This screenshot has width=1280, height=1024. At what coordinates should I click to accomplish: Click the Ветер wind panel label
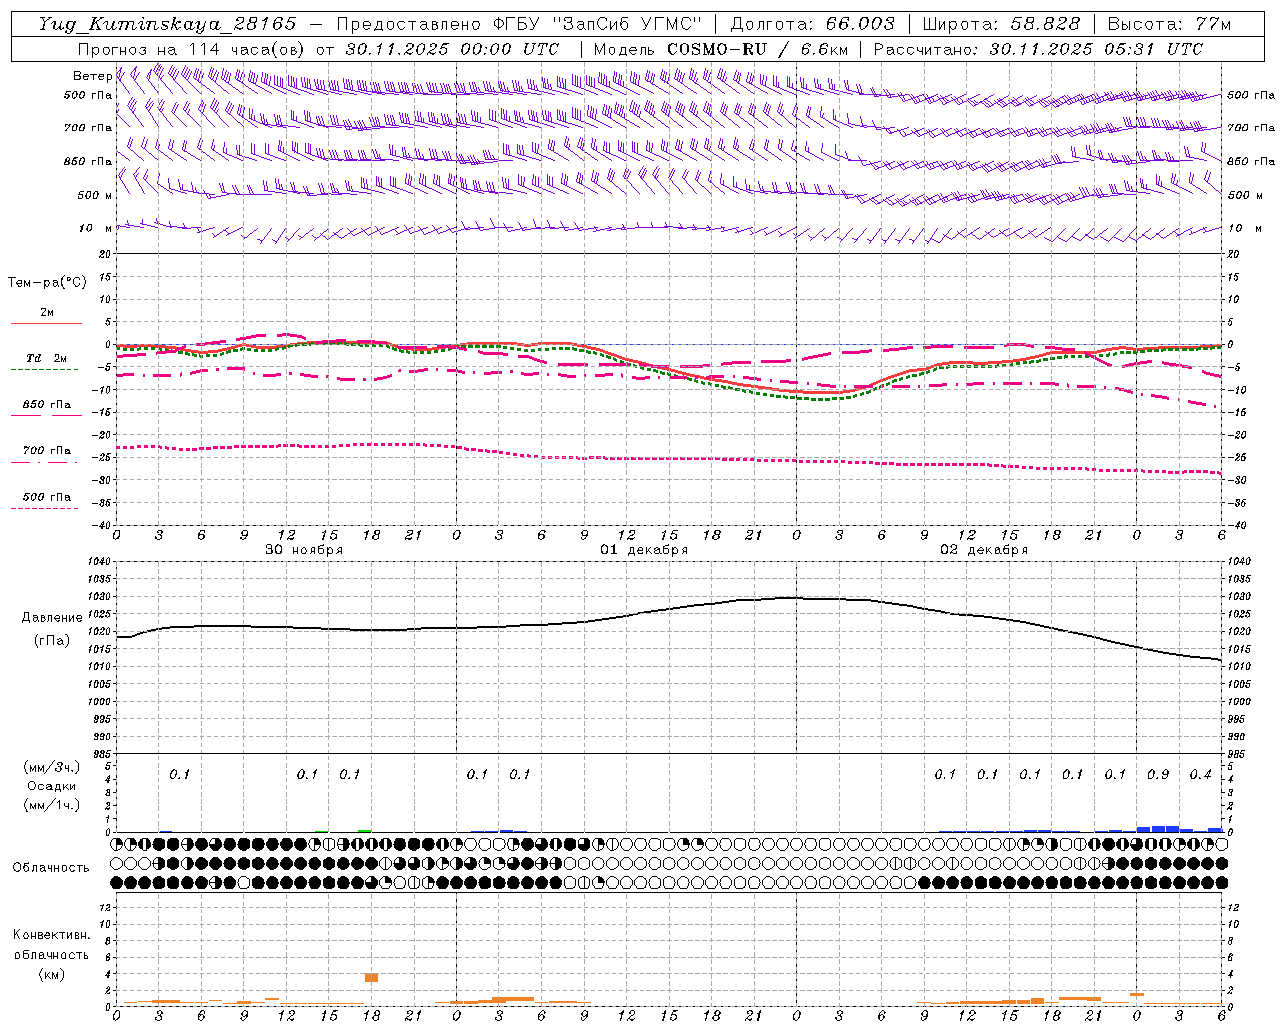93,76
